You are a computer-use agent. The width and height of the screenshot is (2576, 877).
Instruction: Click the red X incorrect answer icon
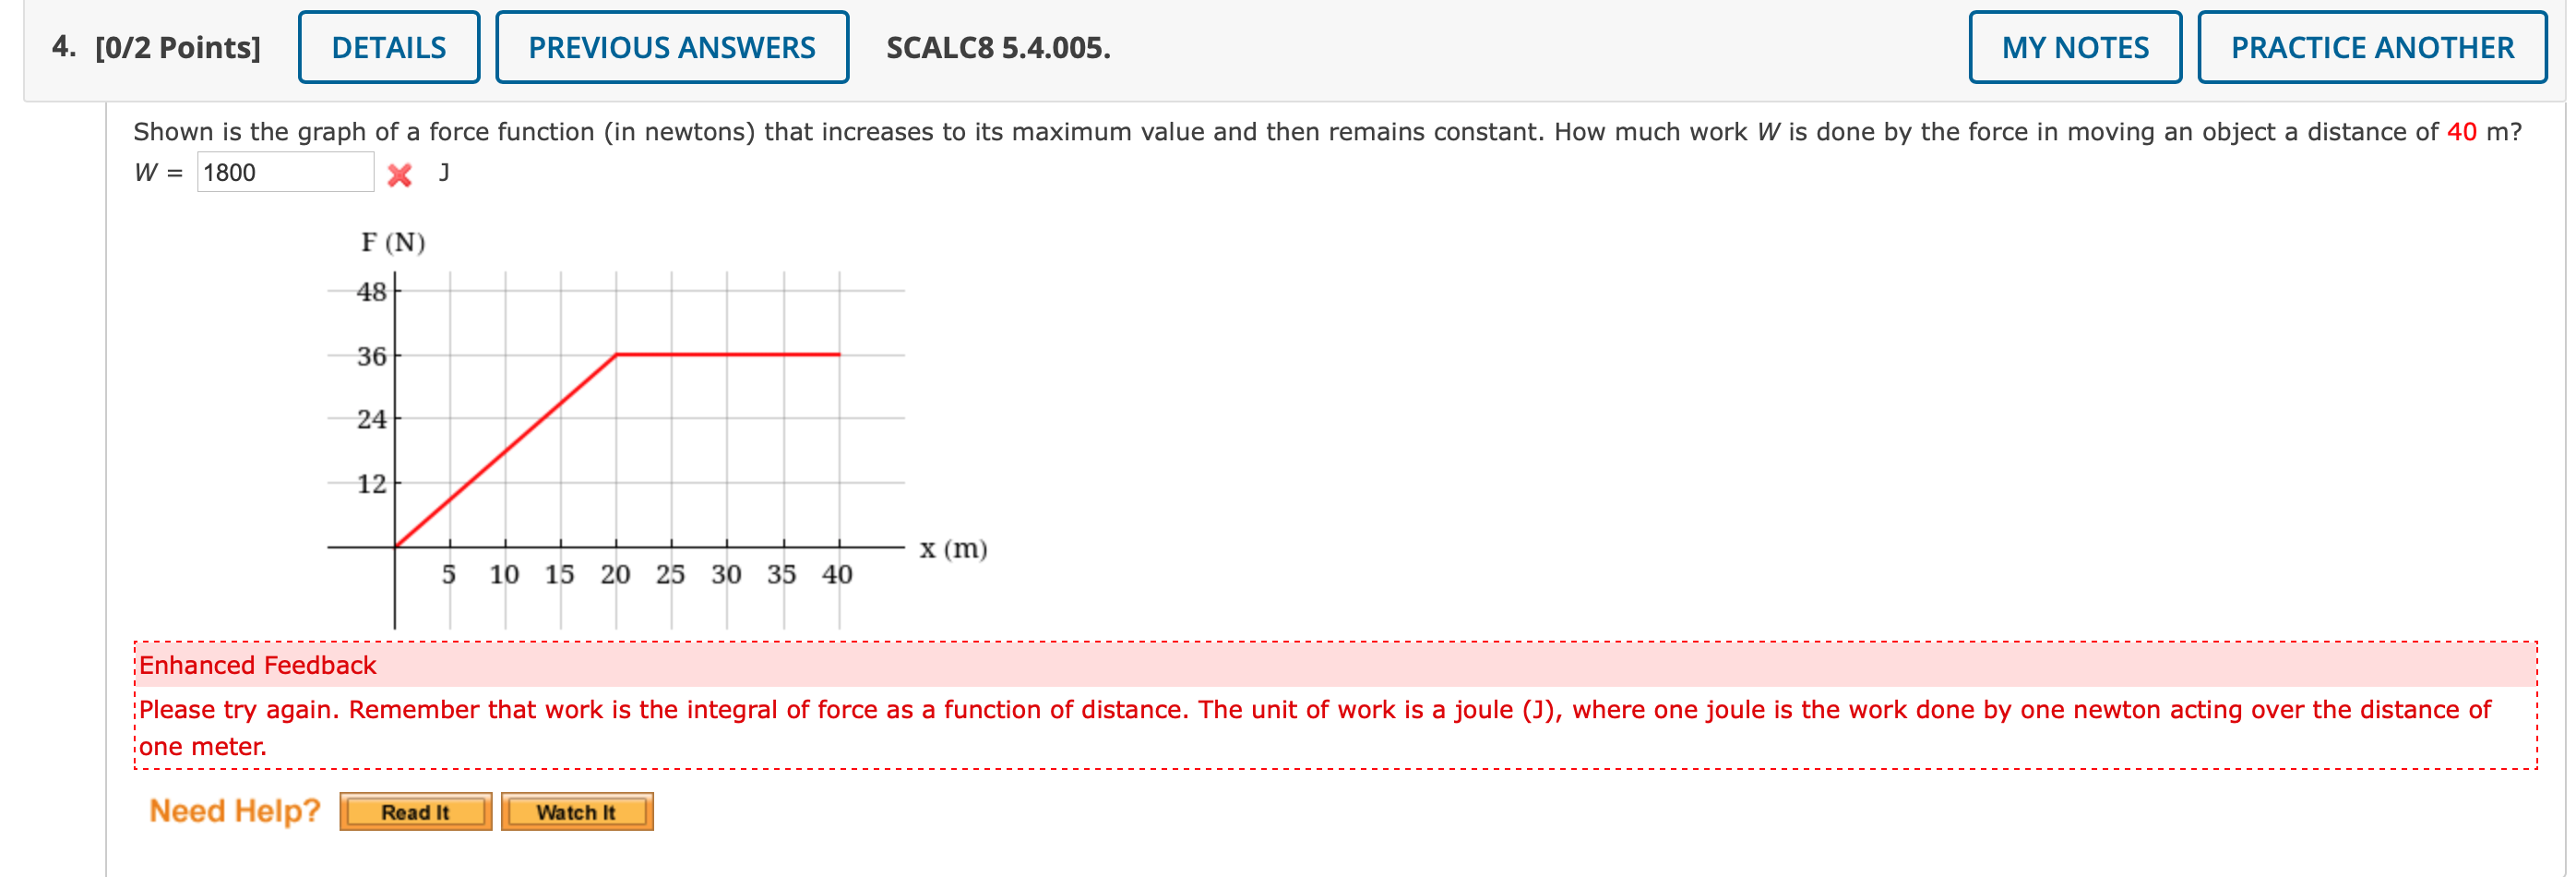pos(400,172)
